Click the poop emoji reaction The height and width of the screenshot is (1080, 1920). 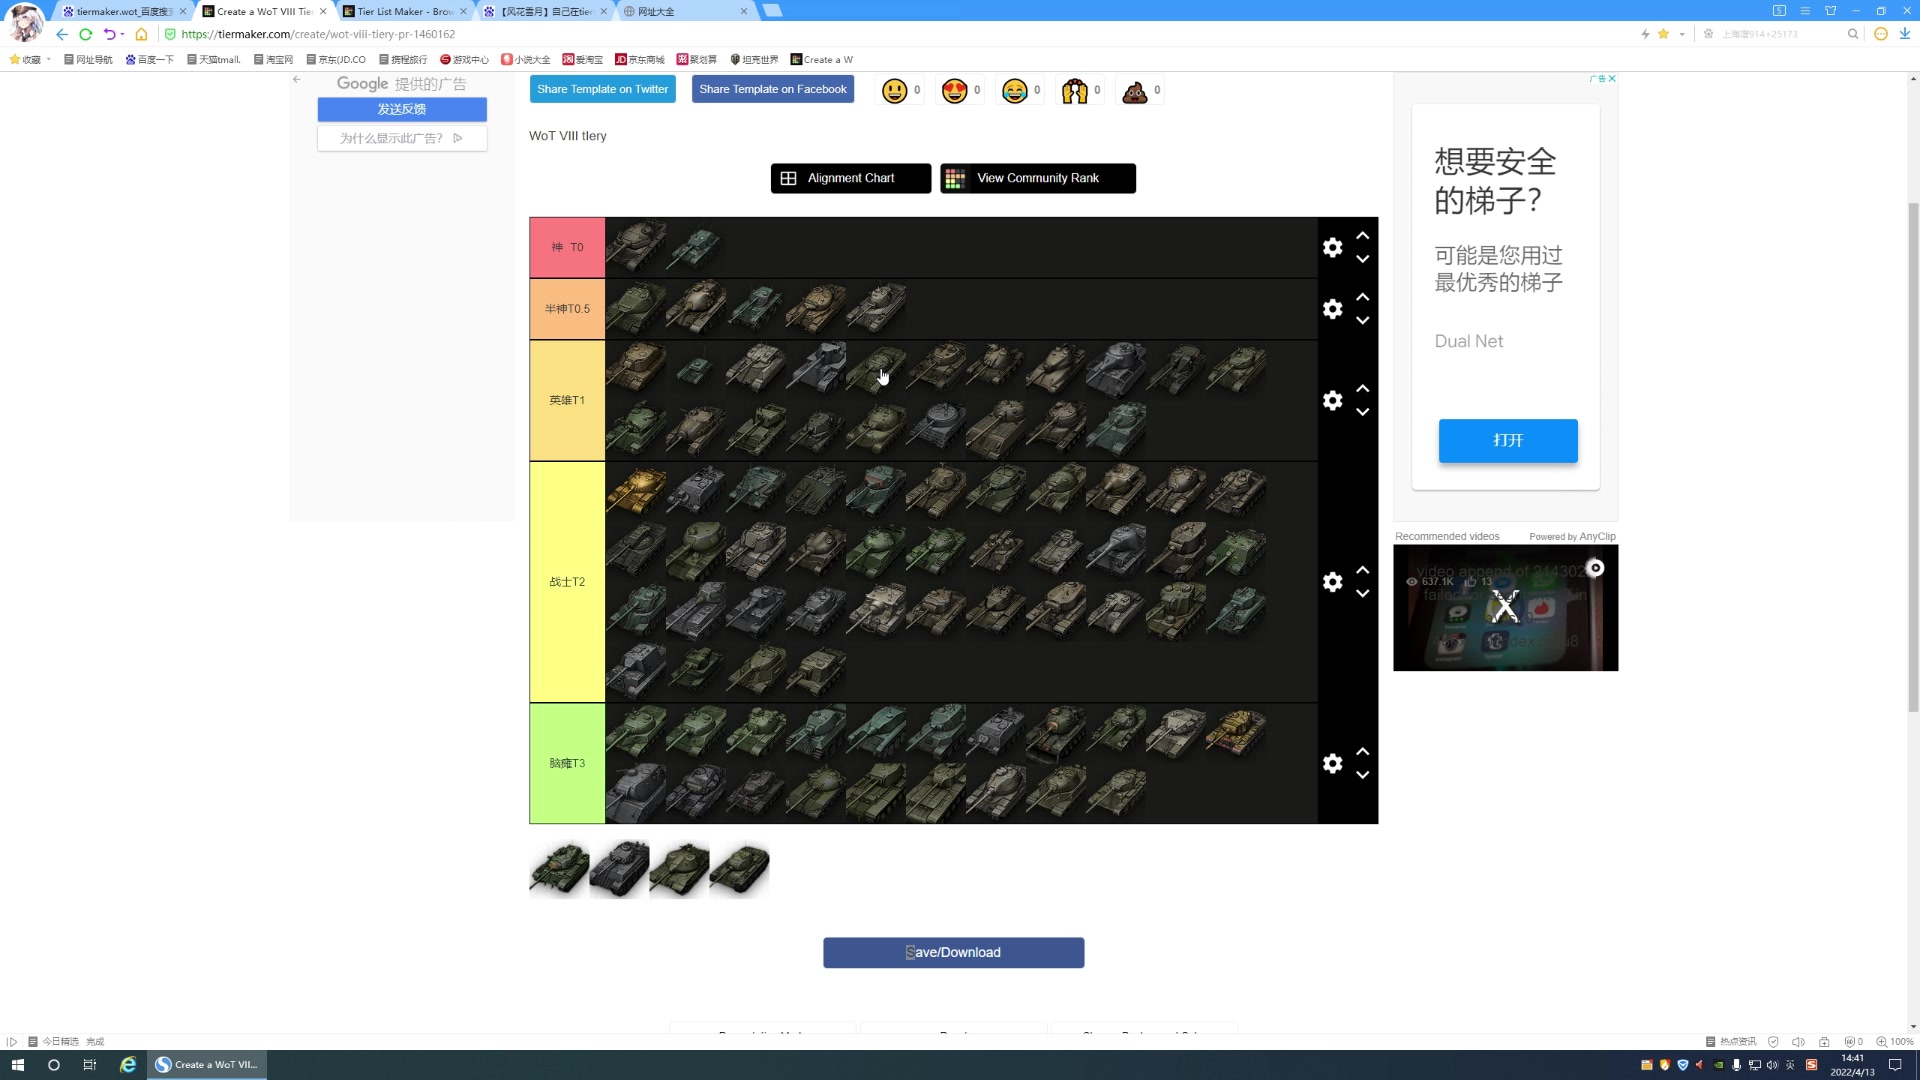click(1134, 91)
